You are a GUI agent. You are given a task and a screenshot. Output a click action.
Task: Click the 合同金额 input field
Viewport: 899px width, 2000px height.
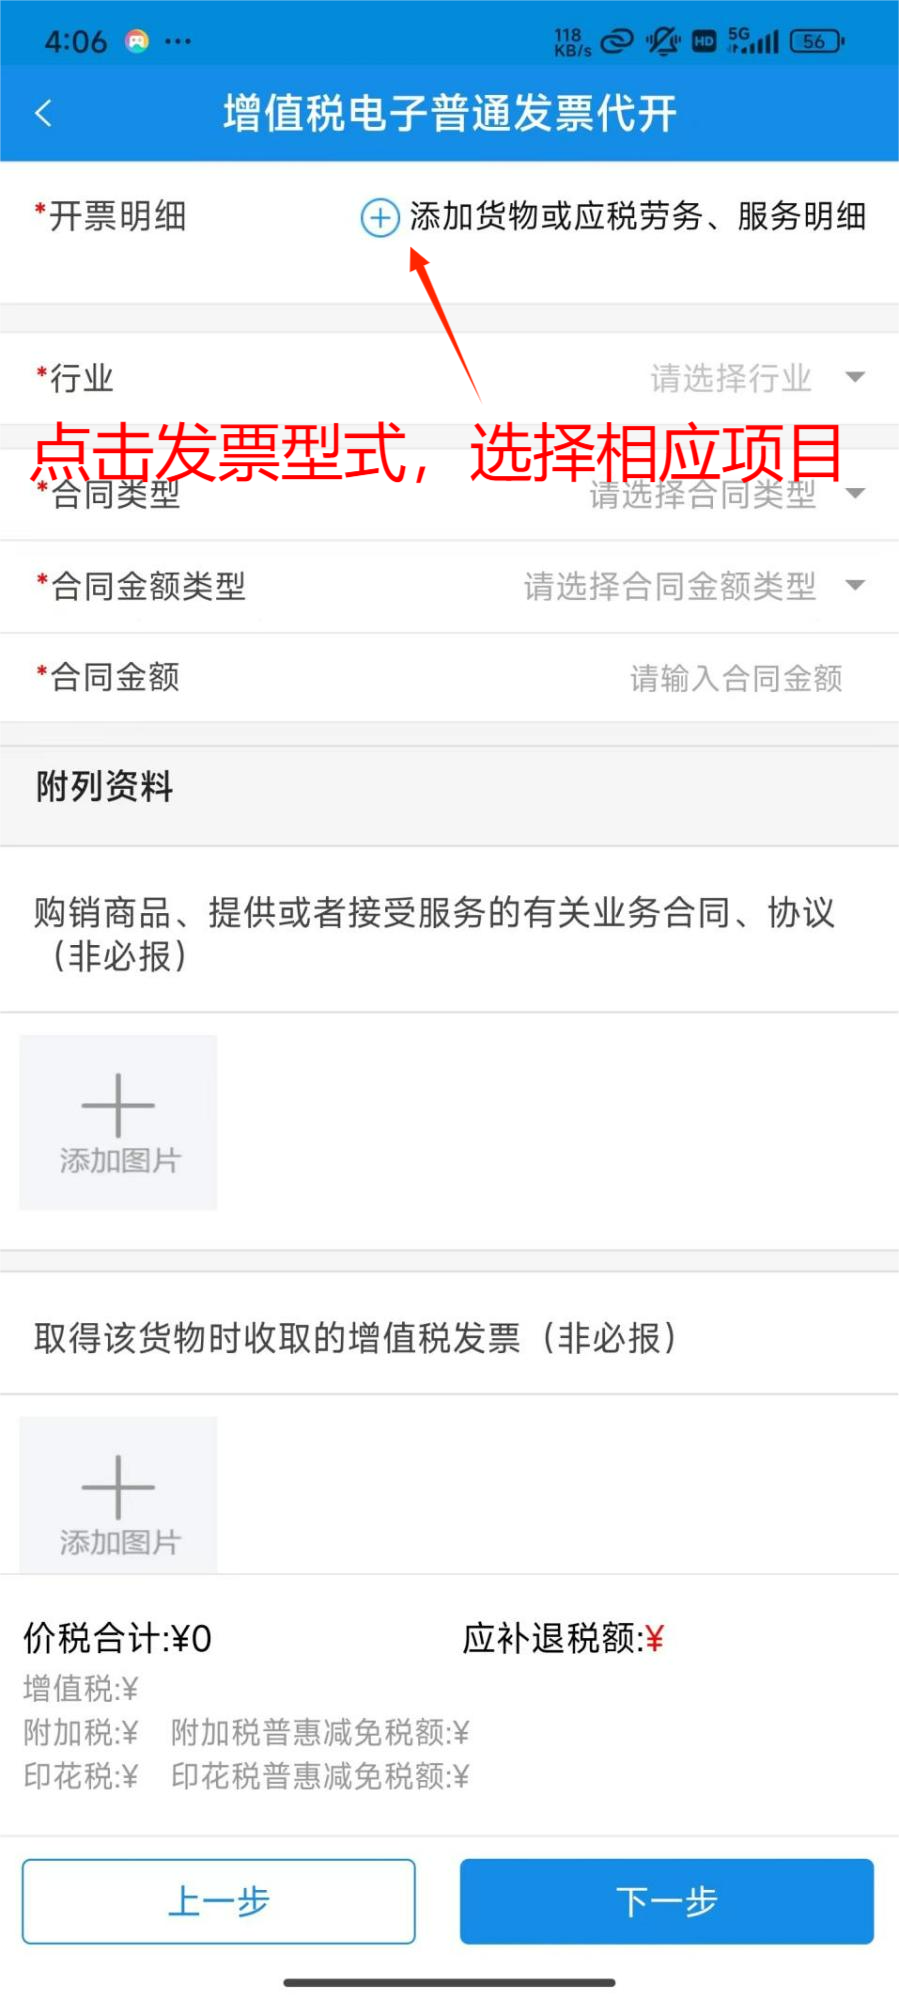tap(449, 678)
